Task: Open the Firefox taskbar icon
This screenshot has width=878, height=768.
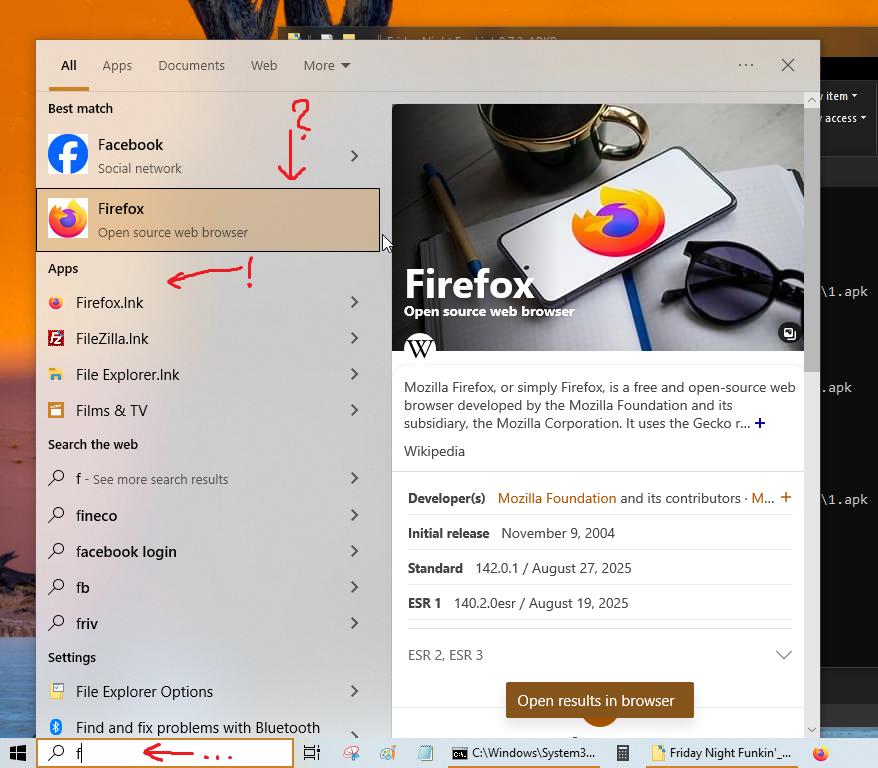Action: 820,753
